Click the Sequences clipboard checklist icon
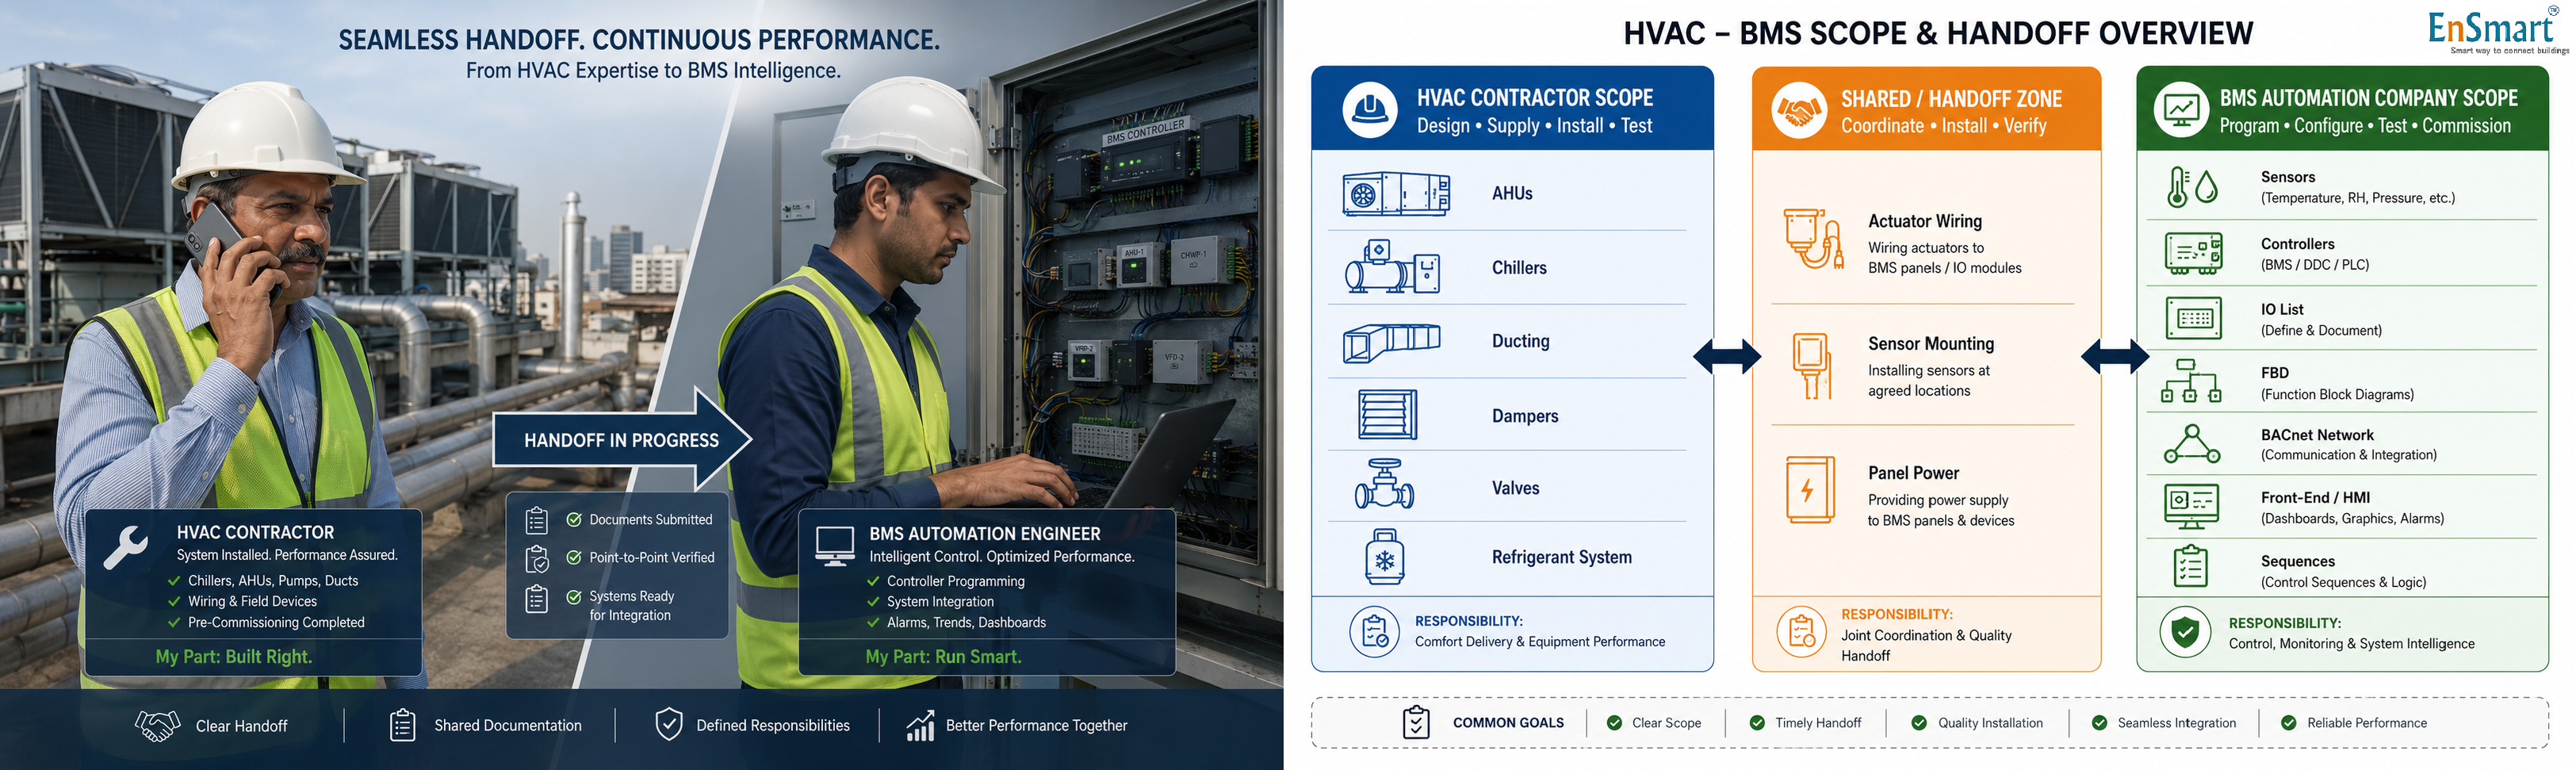 pyautogui.click(x=2190, y=566)
